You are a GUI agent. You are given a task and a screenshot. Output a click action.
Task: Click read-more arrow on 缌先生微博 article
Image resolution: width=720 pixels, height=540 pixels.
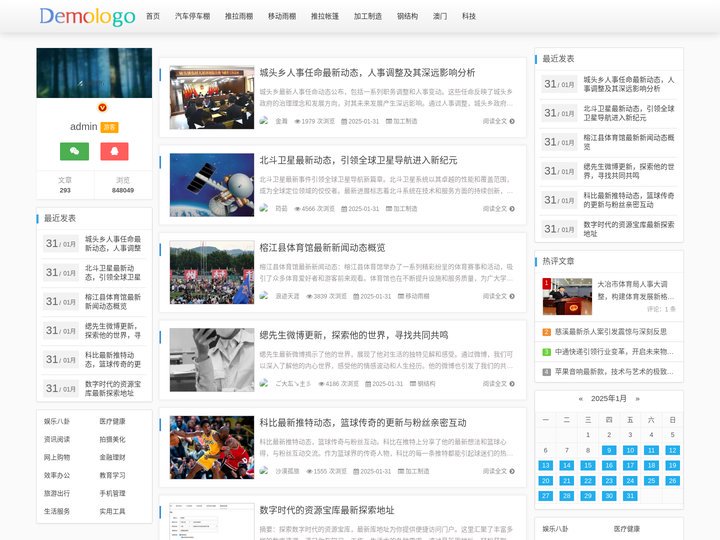pos(512,383)
